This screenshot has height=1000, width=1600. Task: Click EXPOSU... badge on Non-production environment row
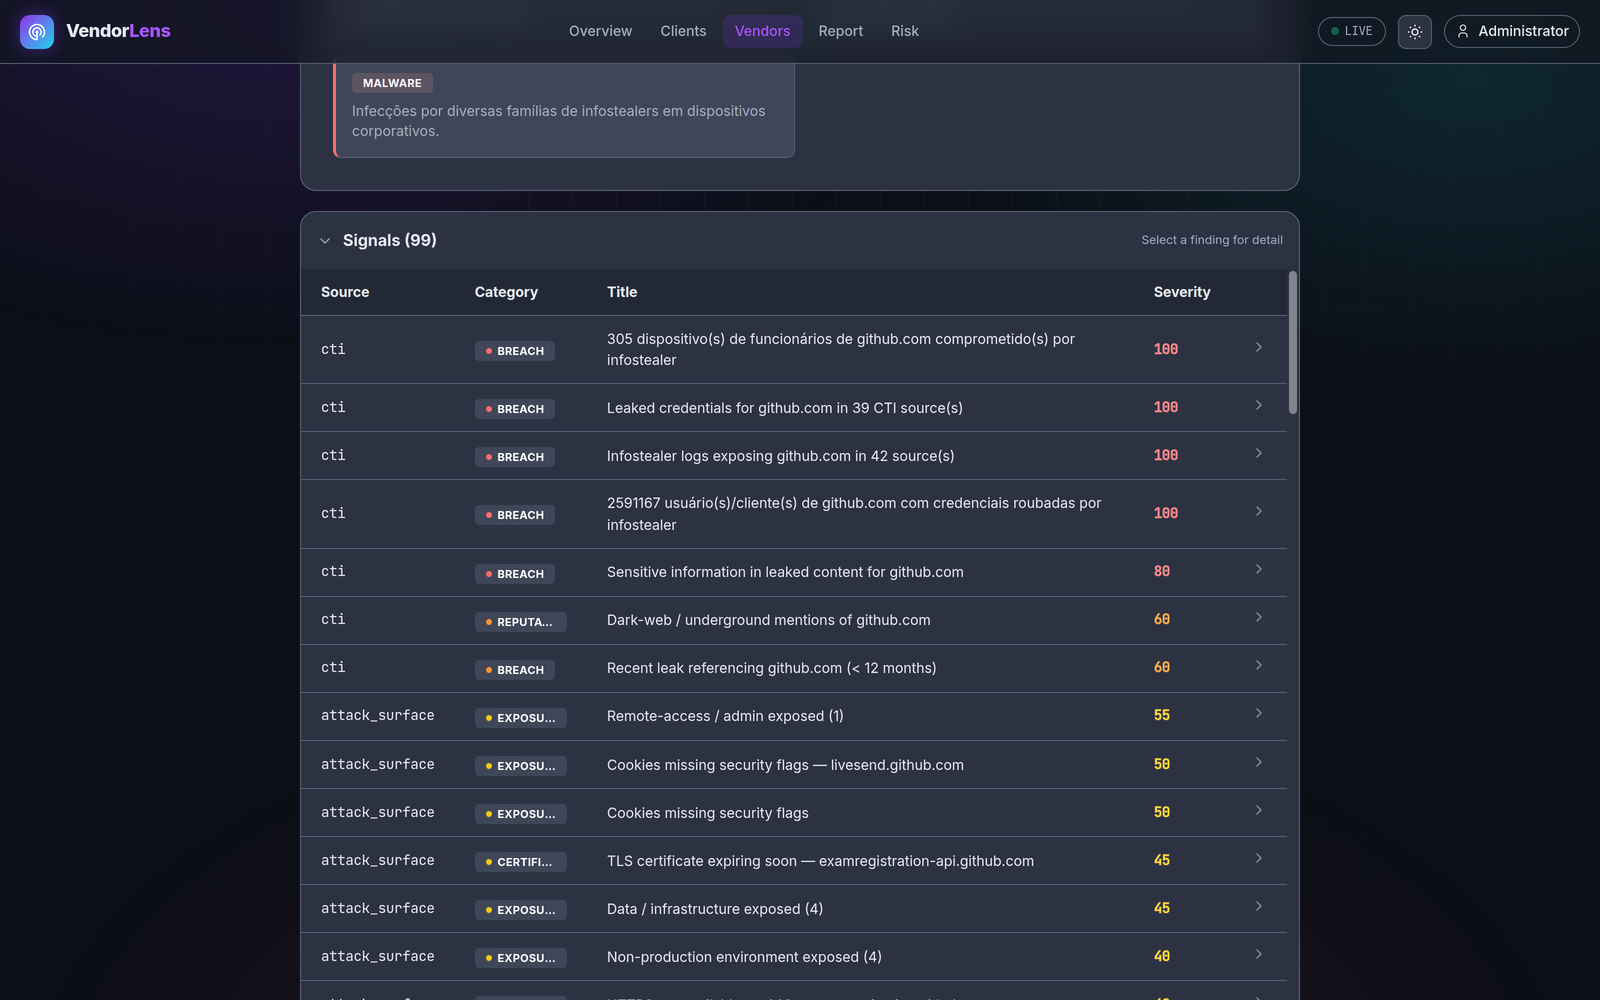521,958
